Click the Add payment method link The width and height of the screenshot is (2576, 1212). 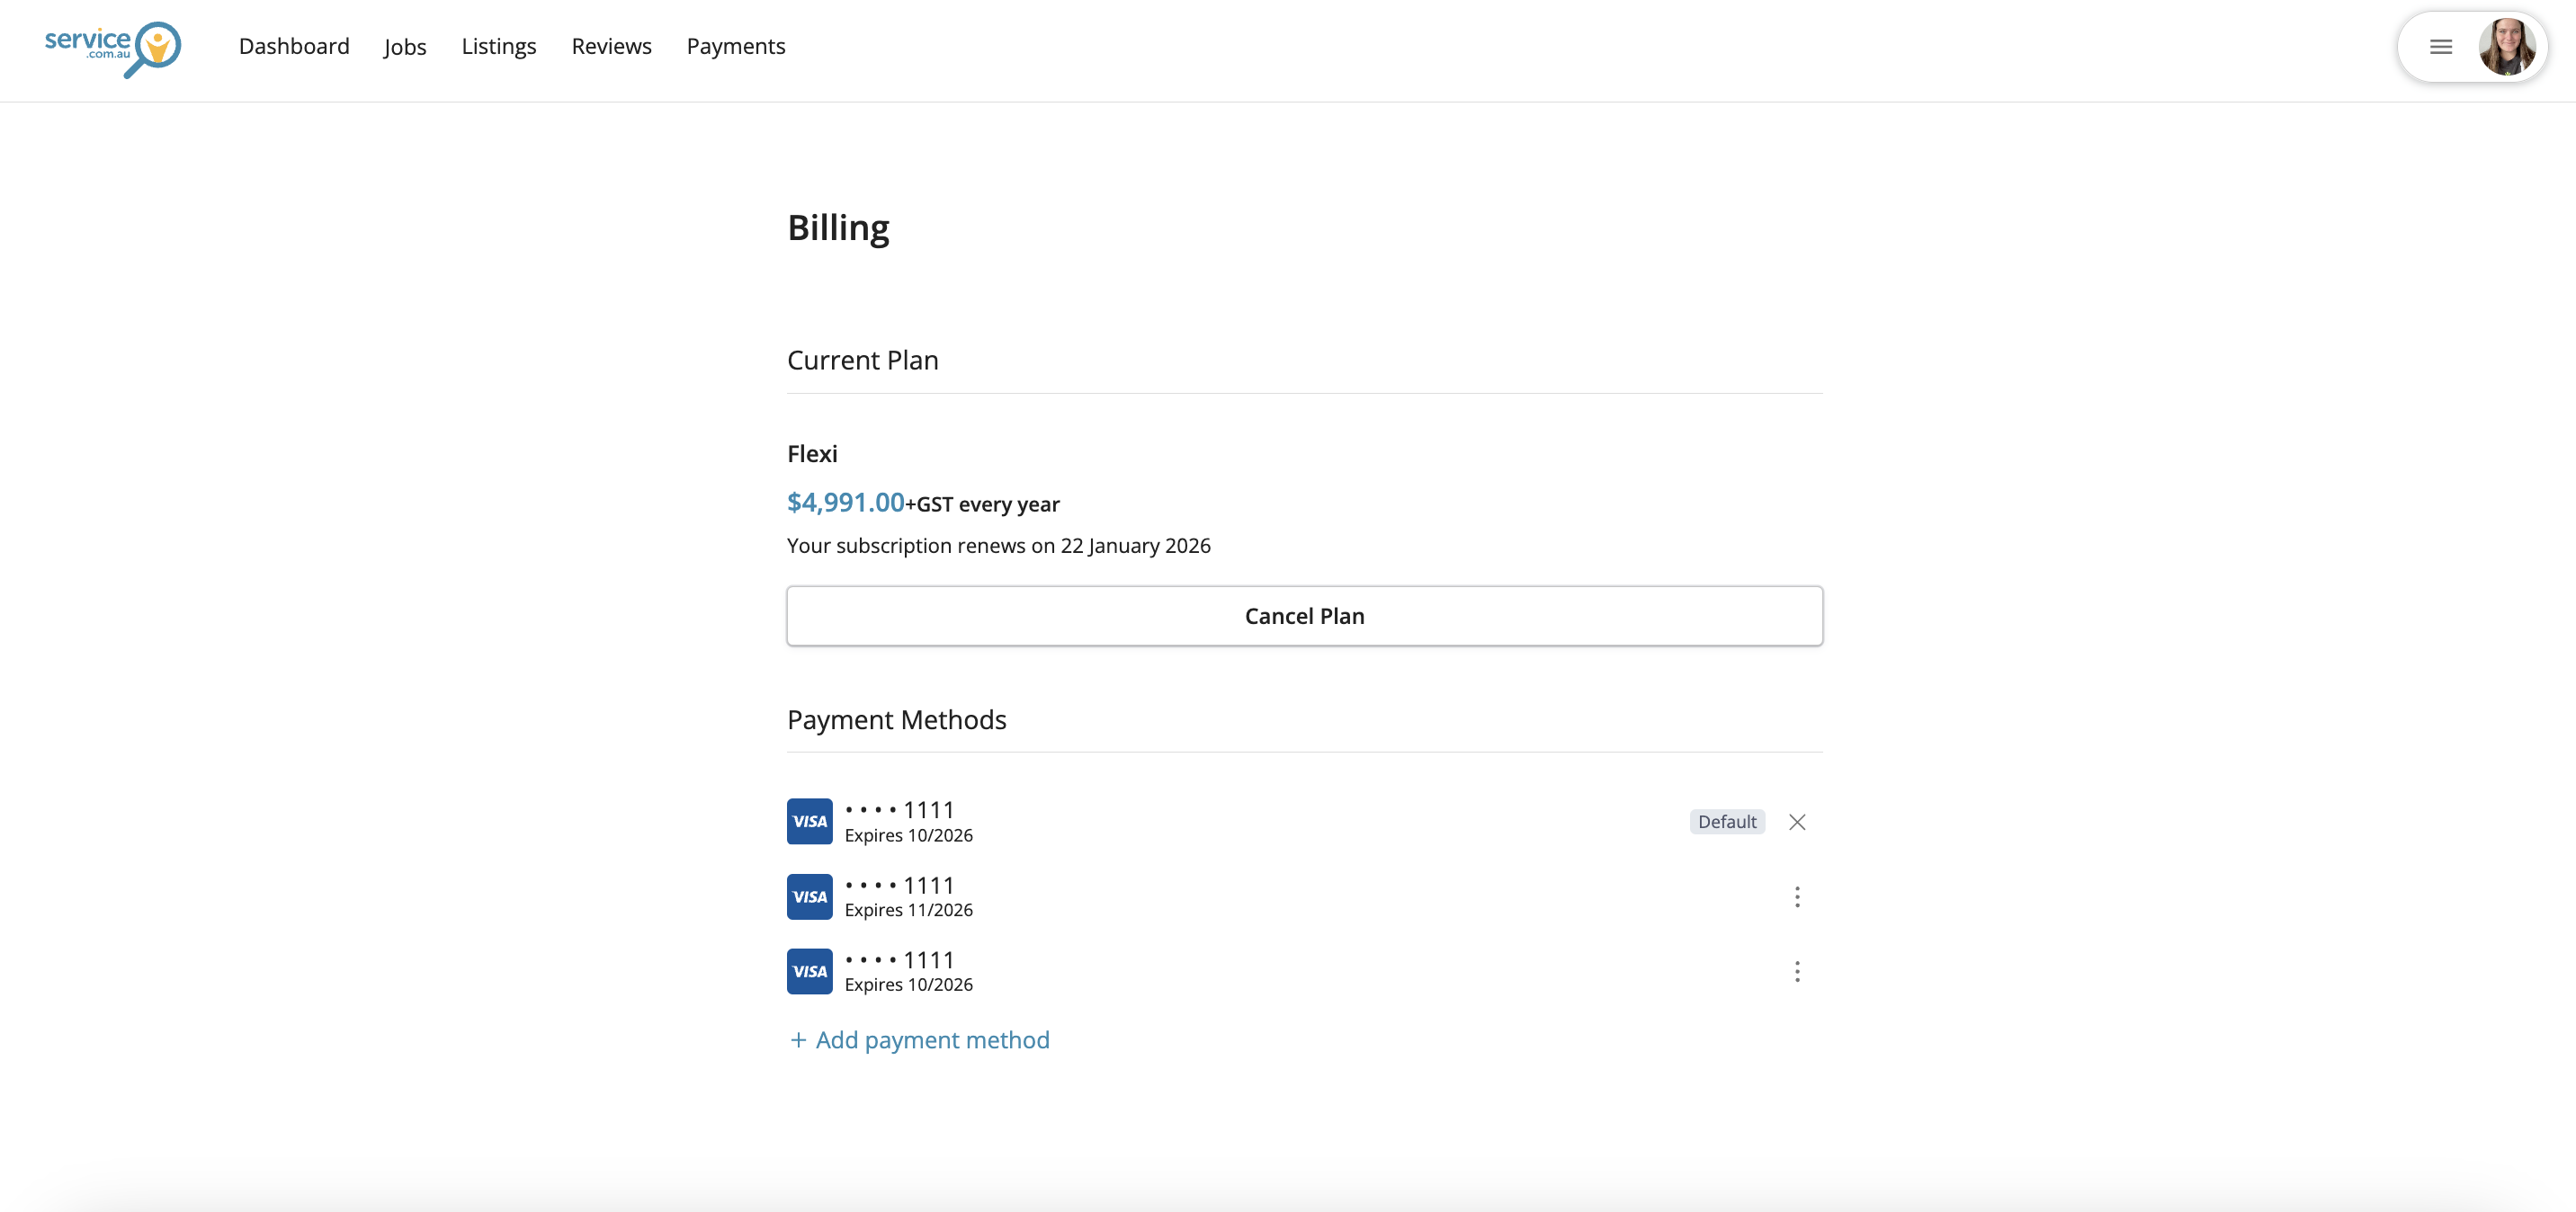[931, 1040]
